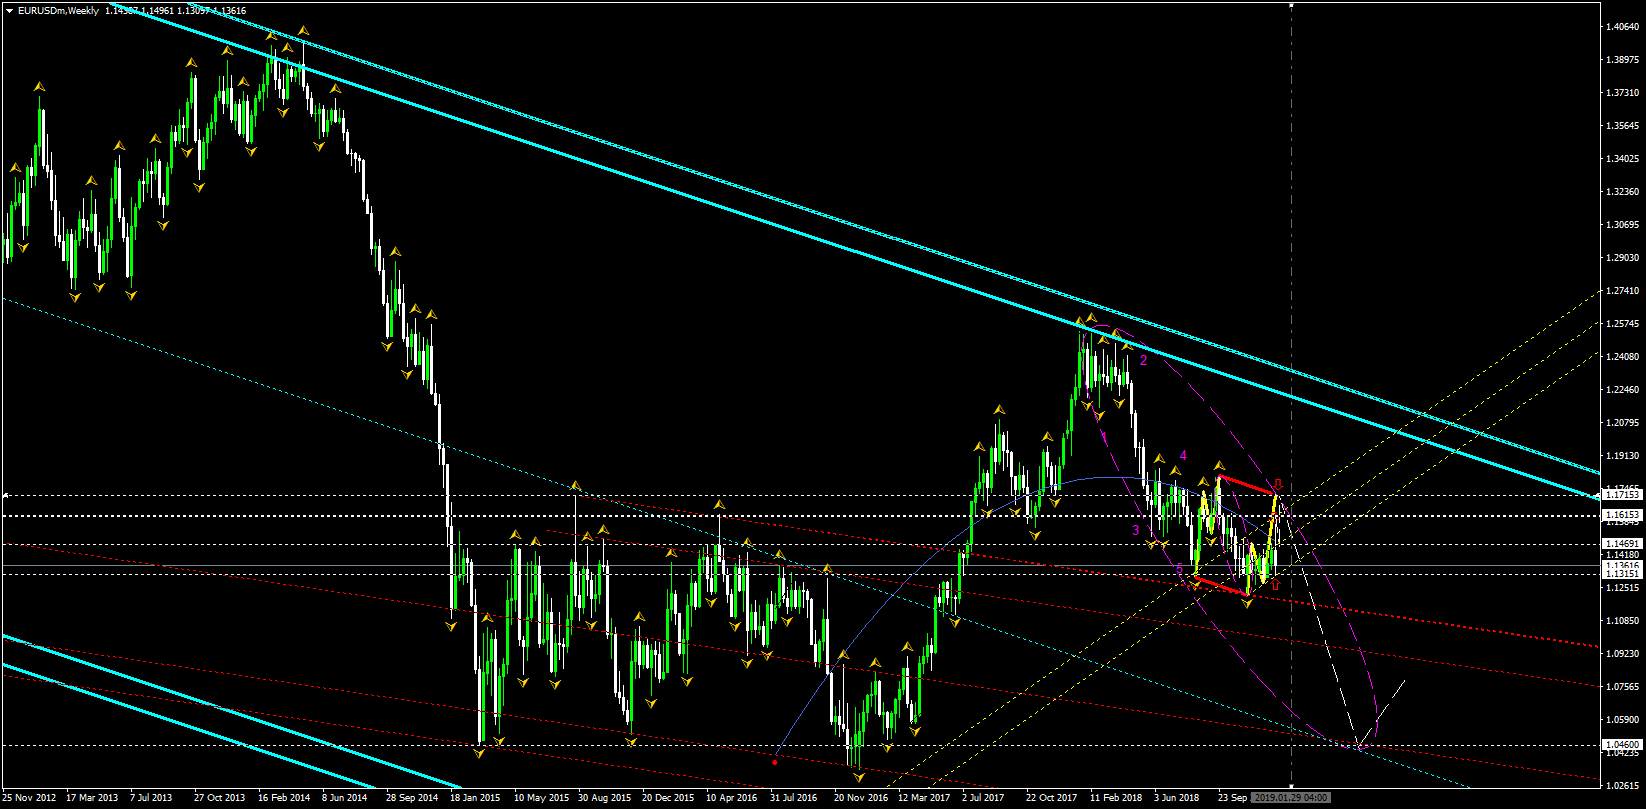
Task: Select the magenta wave label 4
Action: [x=1183, y=455]
